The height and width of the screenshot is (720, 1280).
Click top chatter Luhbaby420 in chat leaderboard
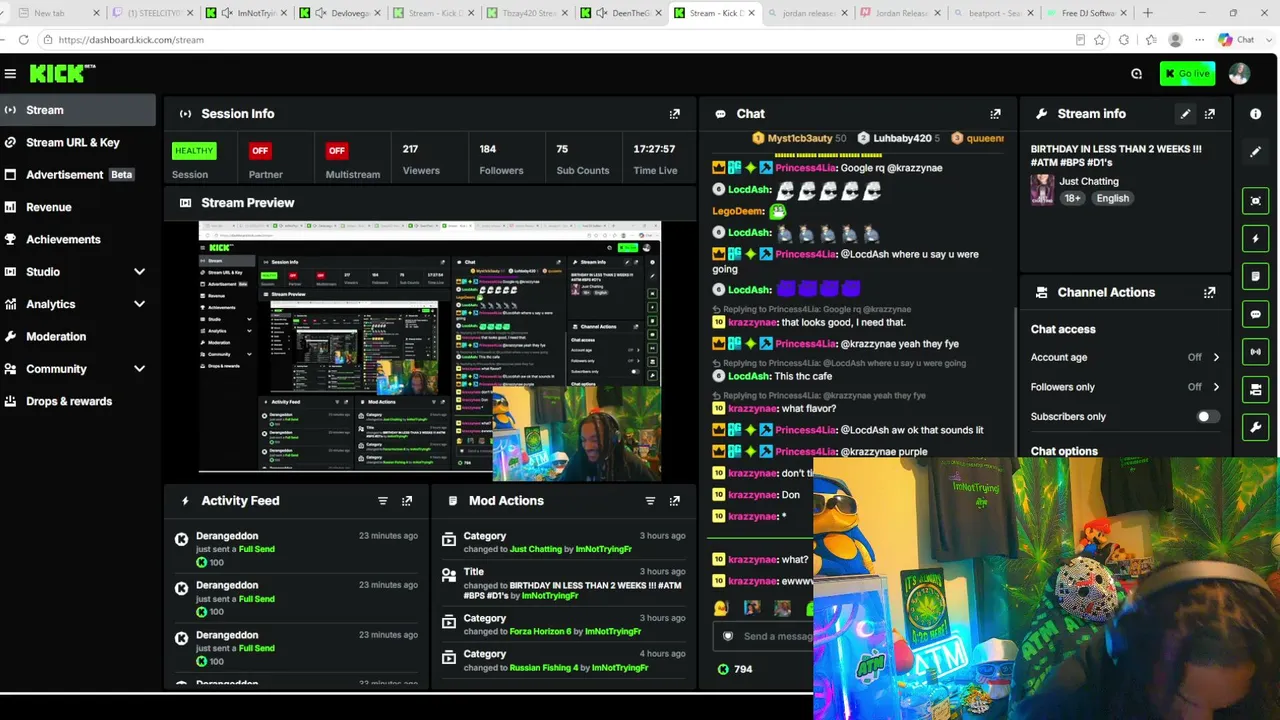[x=902, y=138]
